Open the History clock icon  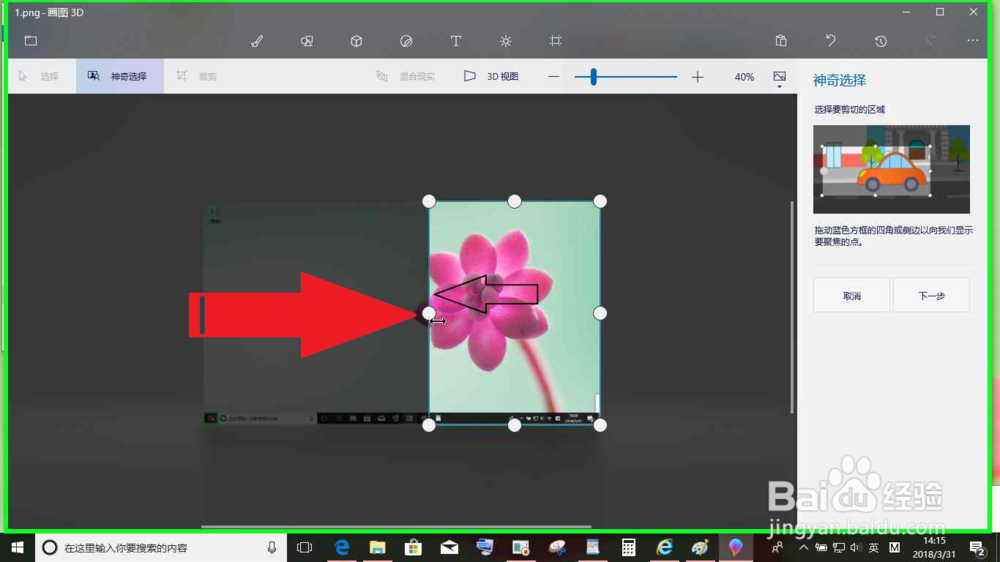881,41
